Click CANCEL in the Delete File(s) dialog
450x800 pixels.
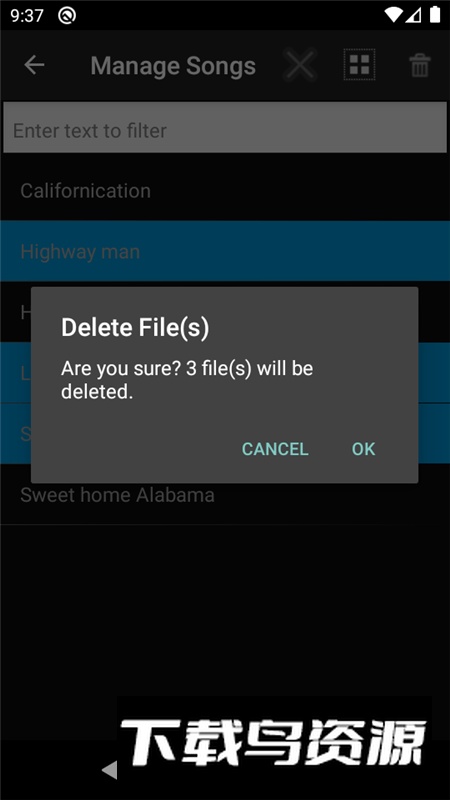pyautogui.click(x=275, y=449)
